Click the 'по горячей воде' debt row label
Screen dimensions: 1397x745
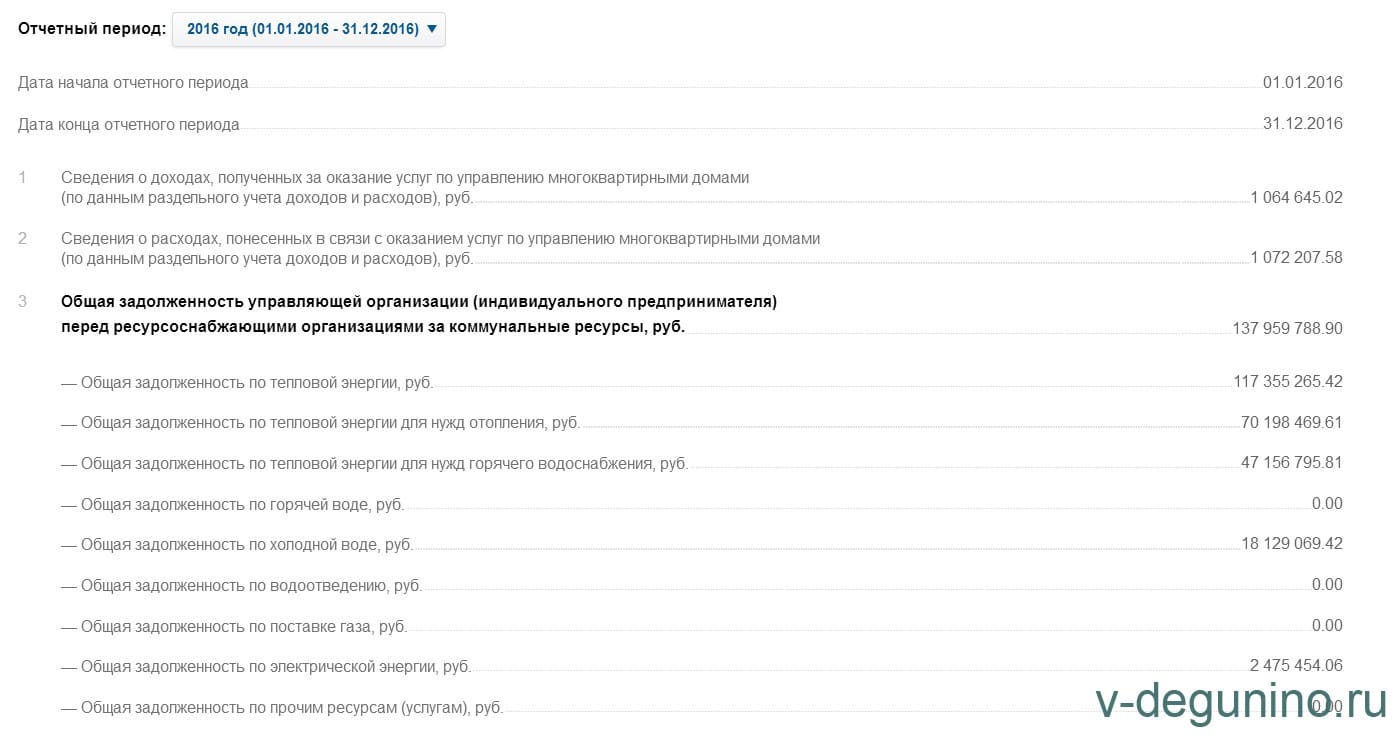[x=232, y=504]
